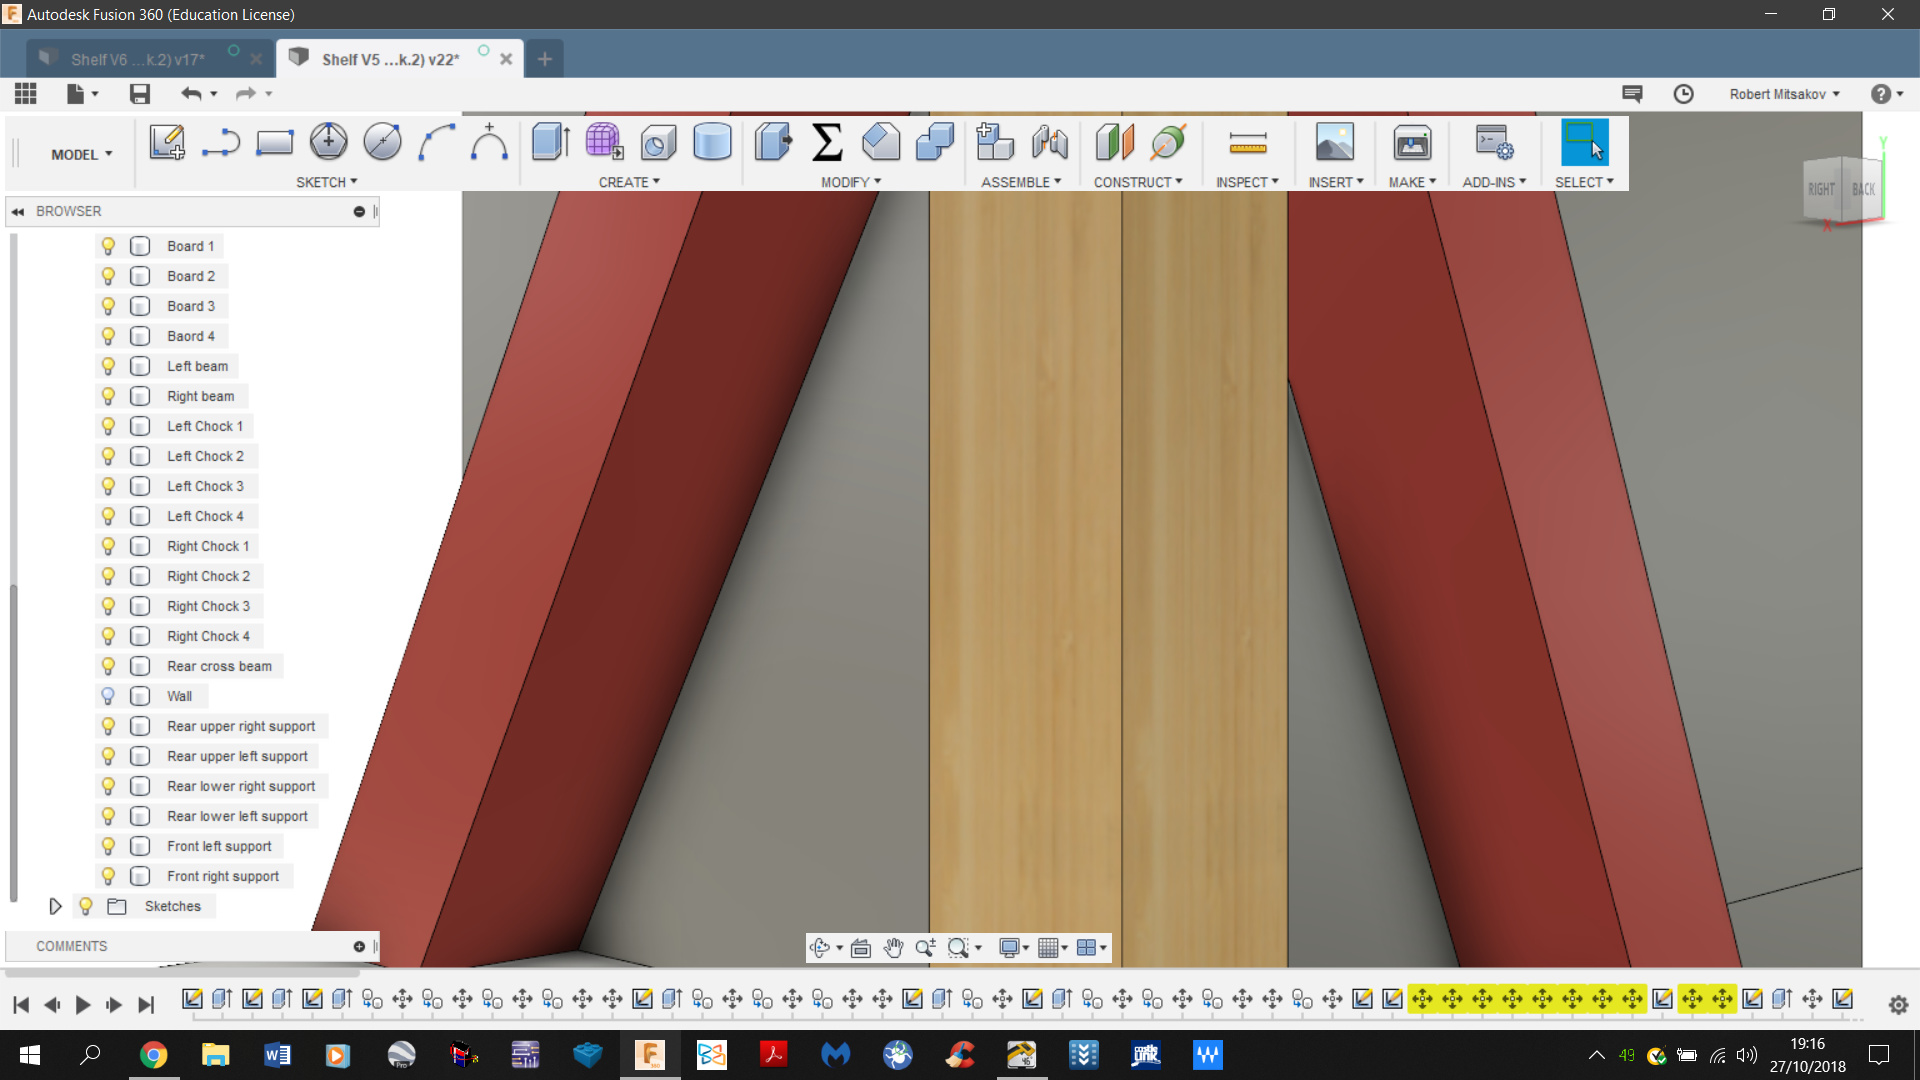Open the Create Form tool
The width and height of the screenshot is (1920, 1080).
(x=604, y=142)
